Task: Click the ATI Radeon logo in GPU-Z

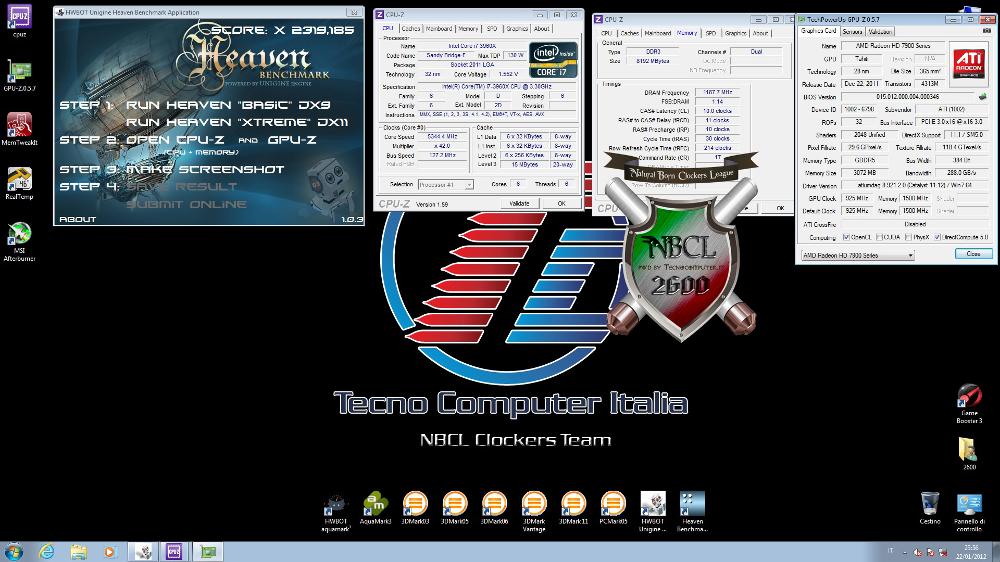Action: point(968,64)
